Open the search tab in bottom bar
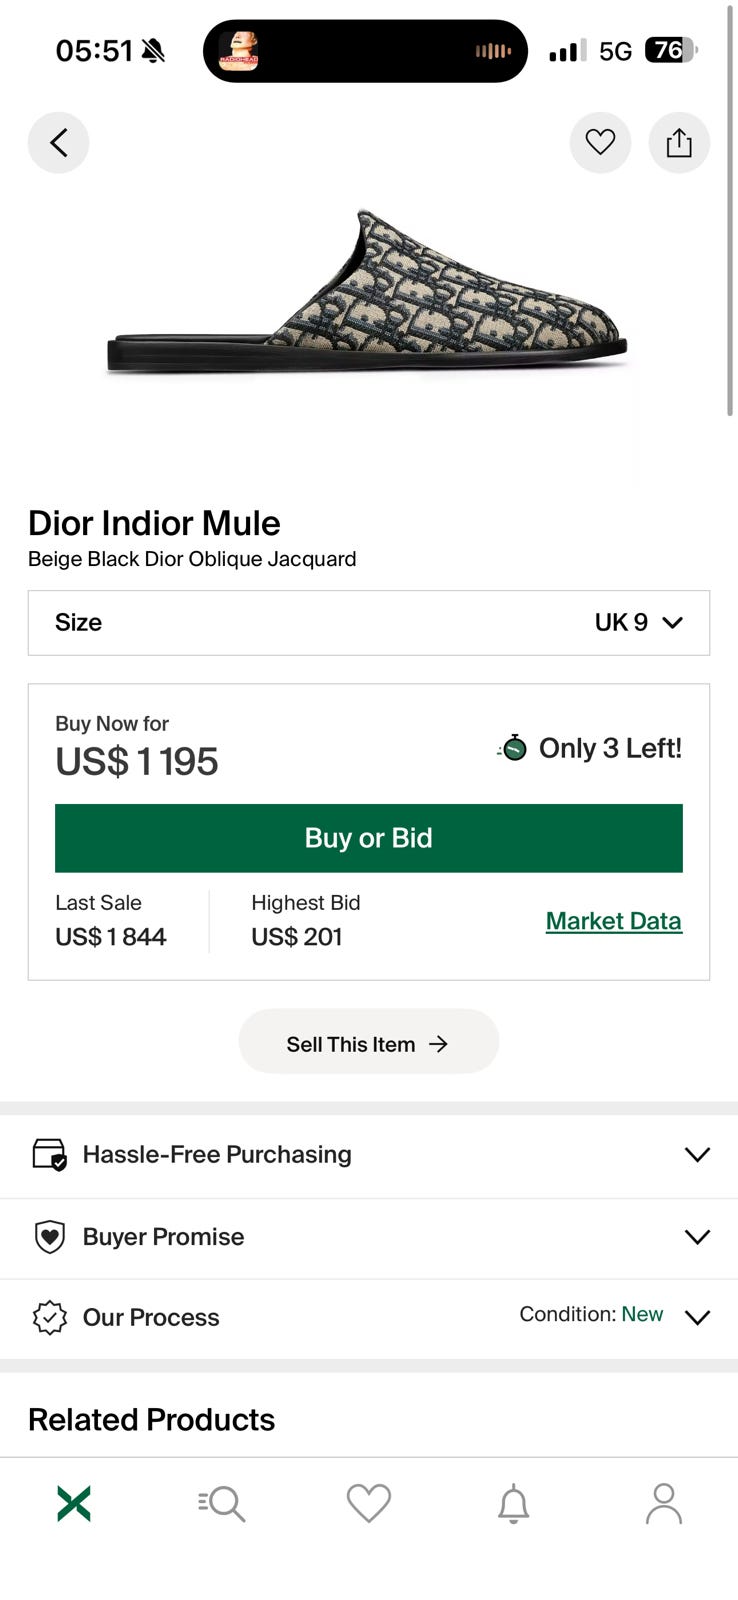 (x=222, y=1503)
